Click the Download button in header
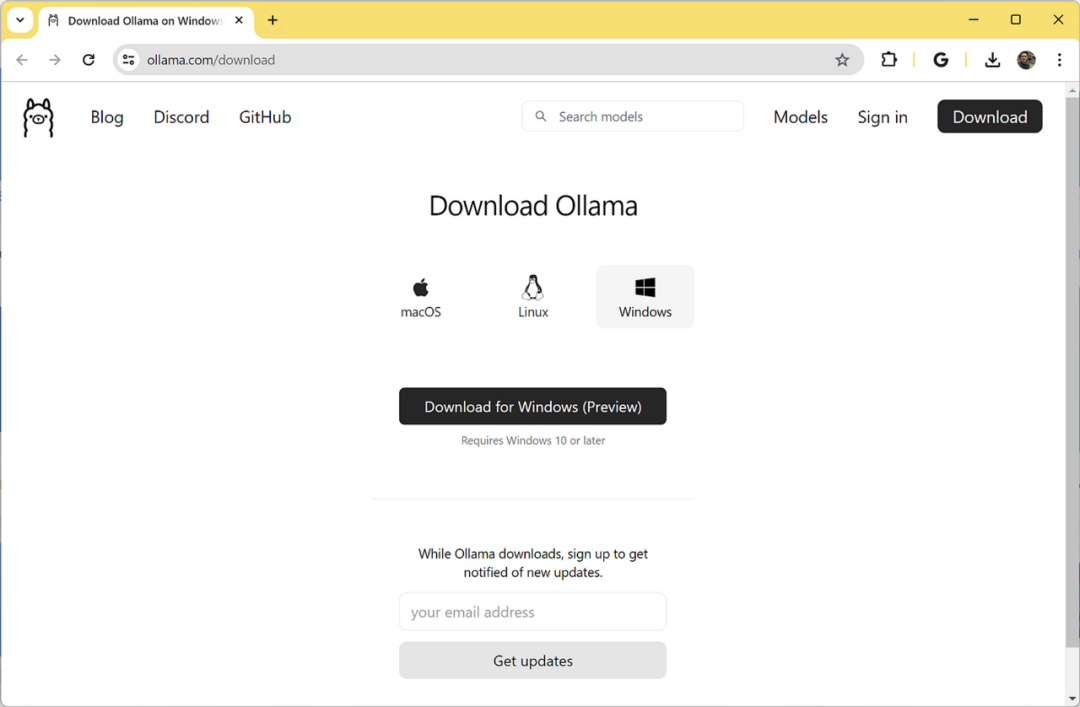This screenshot has height=707, width=1080. [990, 116]
